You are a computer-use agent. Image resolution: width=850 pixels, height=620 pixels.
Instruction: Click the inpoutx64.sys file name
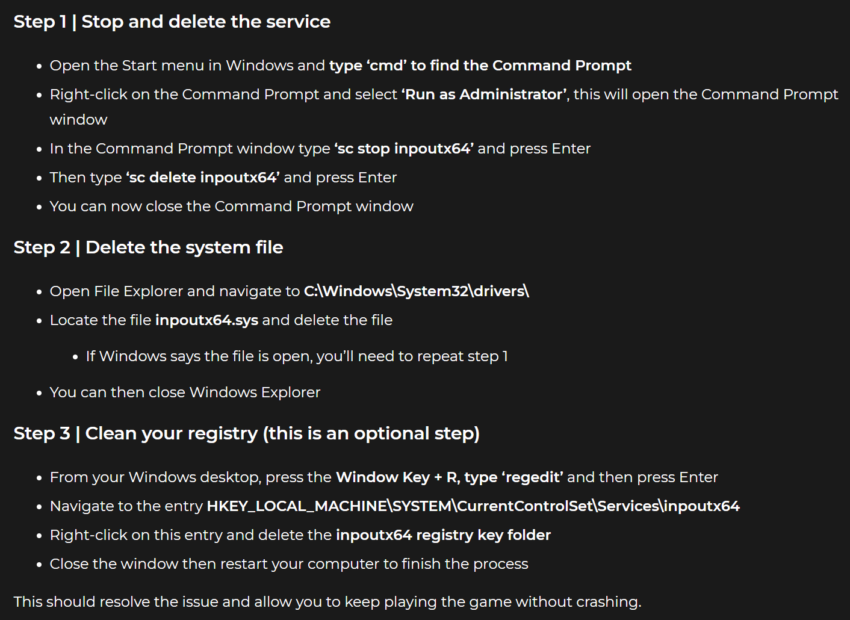click(207, 320)
